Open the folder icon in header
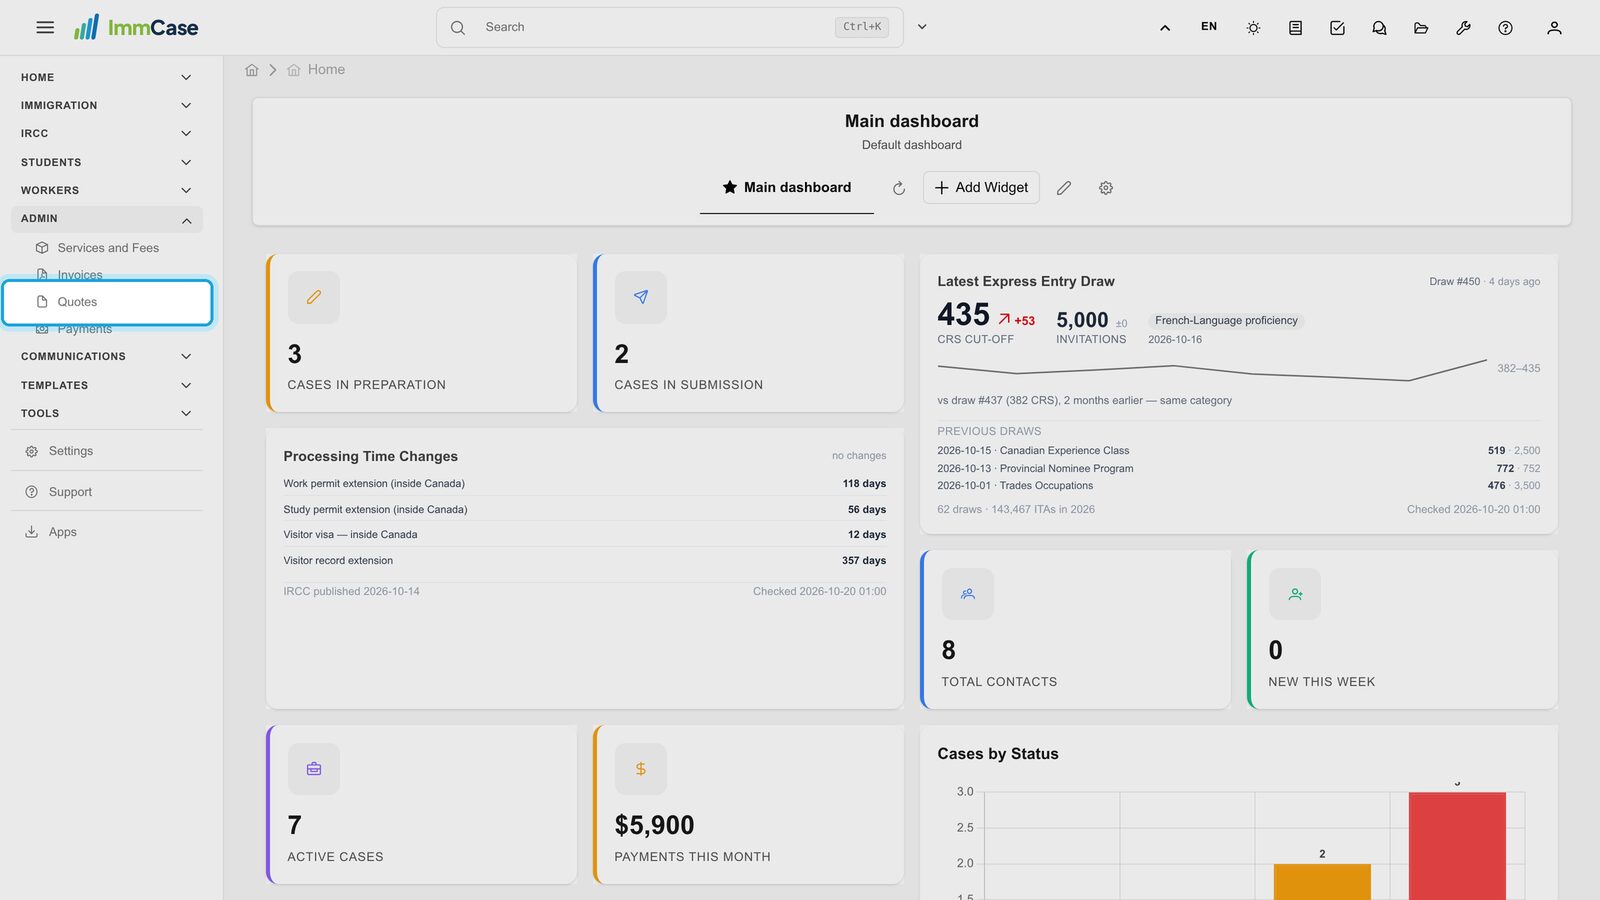1600x900 pixels. (1421, 28)
